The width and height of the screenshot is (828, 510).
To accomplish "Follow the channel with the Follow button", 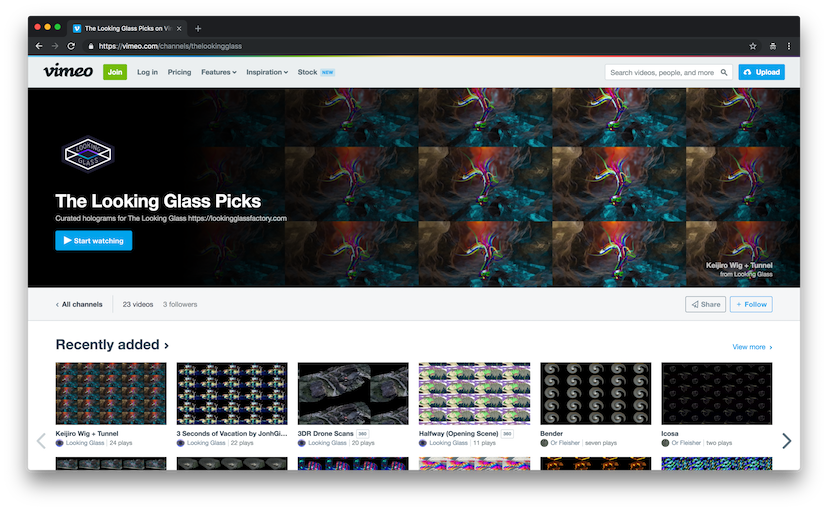I will pyautogui.click(x=751, y=304).
